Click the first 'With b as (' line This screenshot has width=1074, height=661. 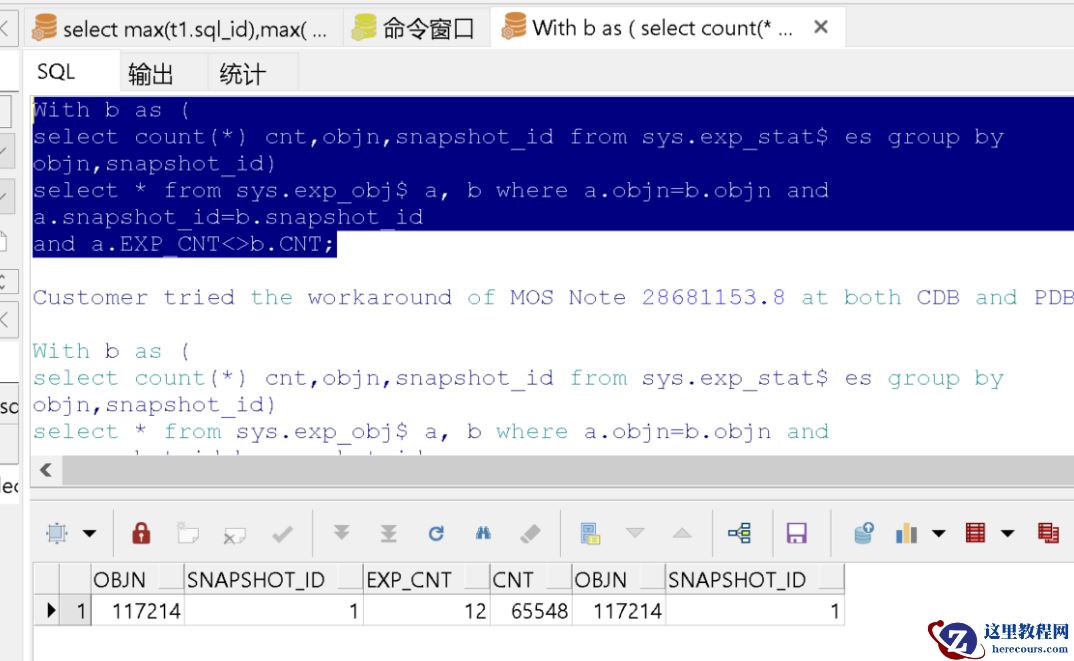[112, 110]
